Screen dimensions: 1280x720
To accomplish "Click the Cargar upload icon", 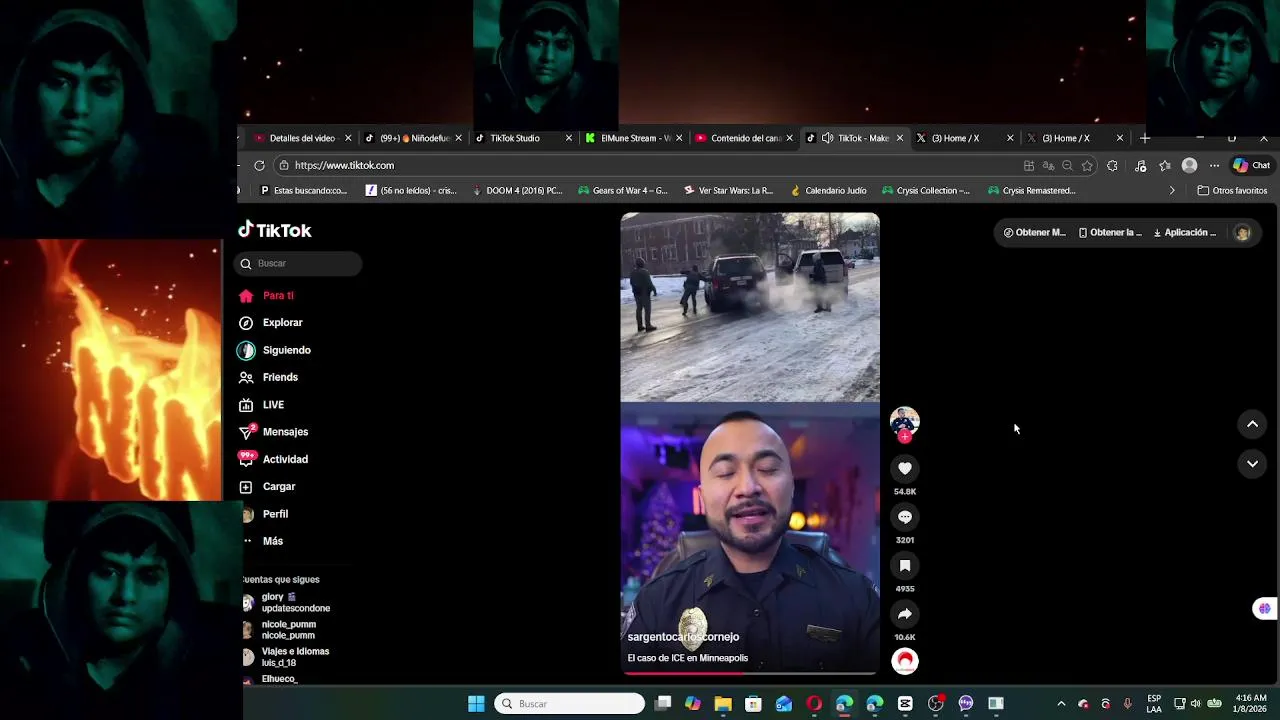I will pos(246,487).
